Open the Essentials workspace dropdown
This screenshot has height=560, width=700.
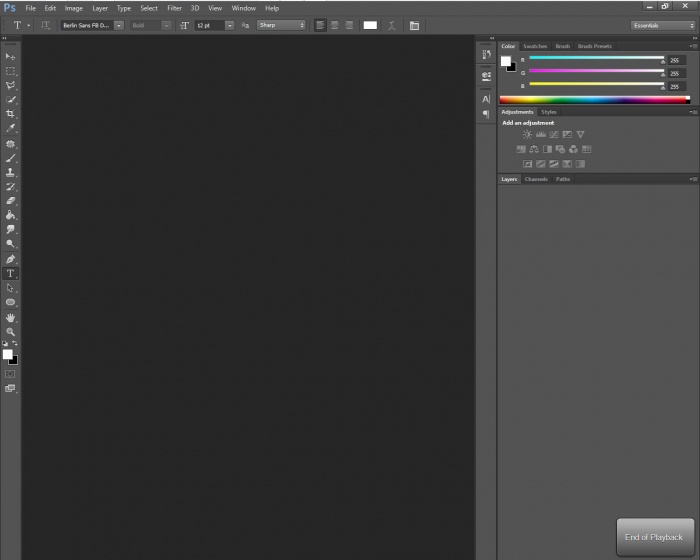663,25
